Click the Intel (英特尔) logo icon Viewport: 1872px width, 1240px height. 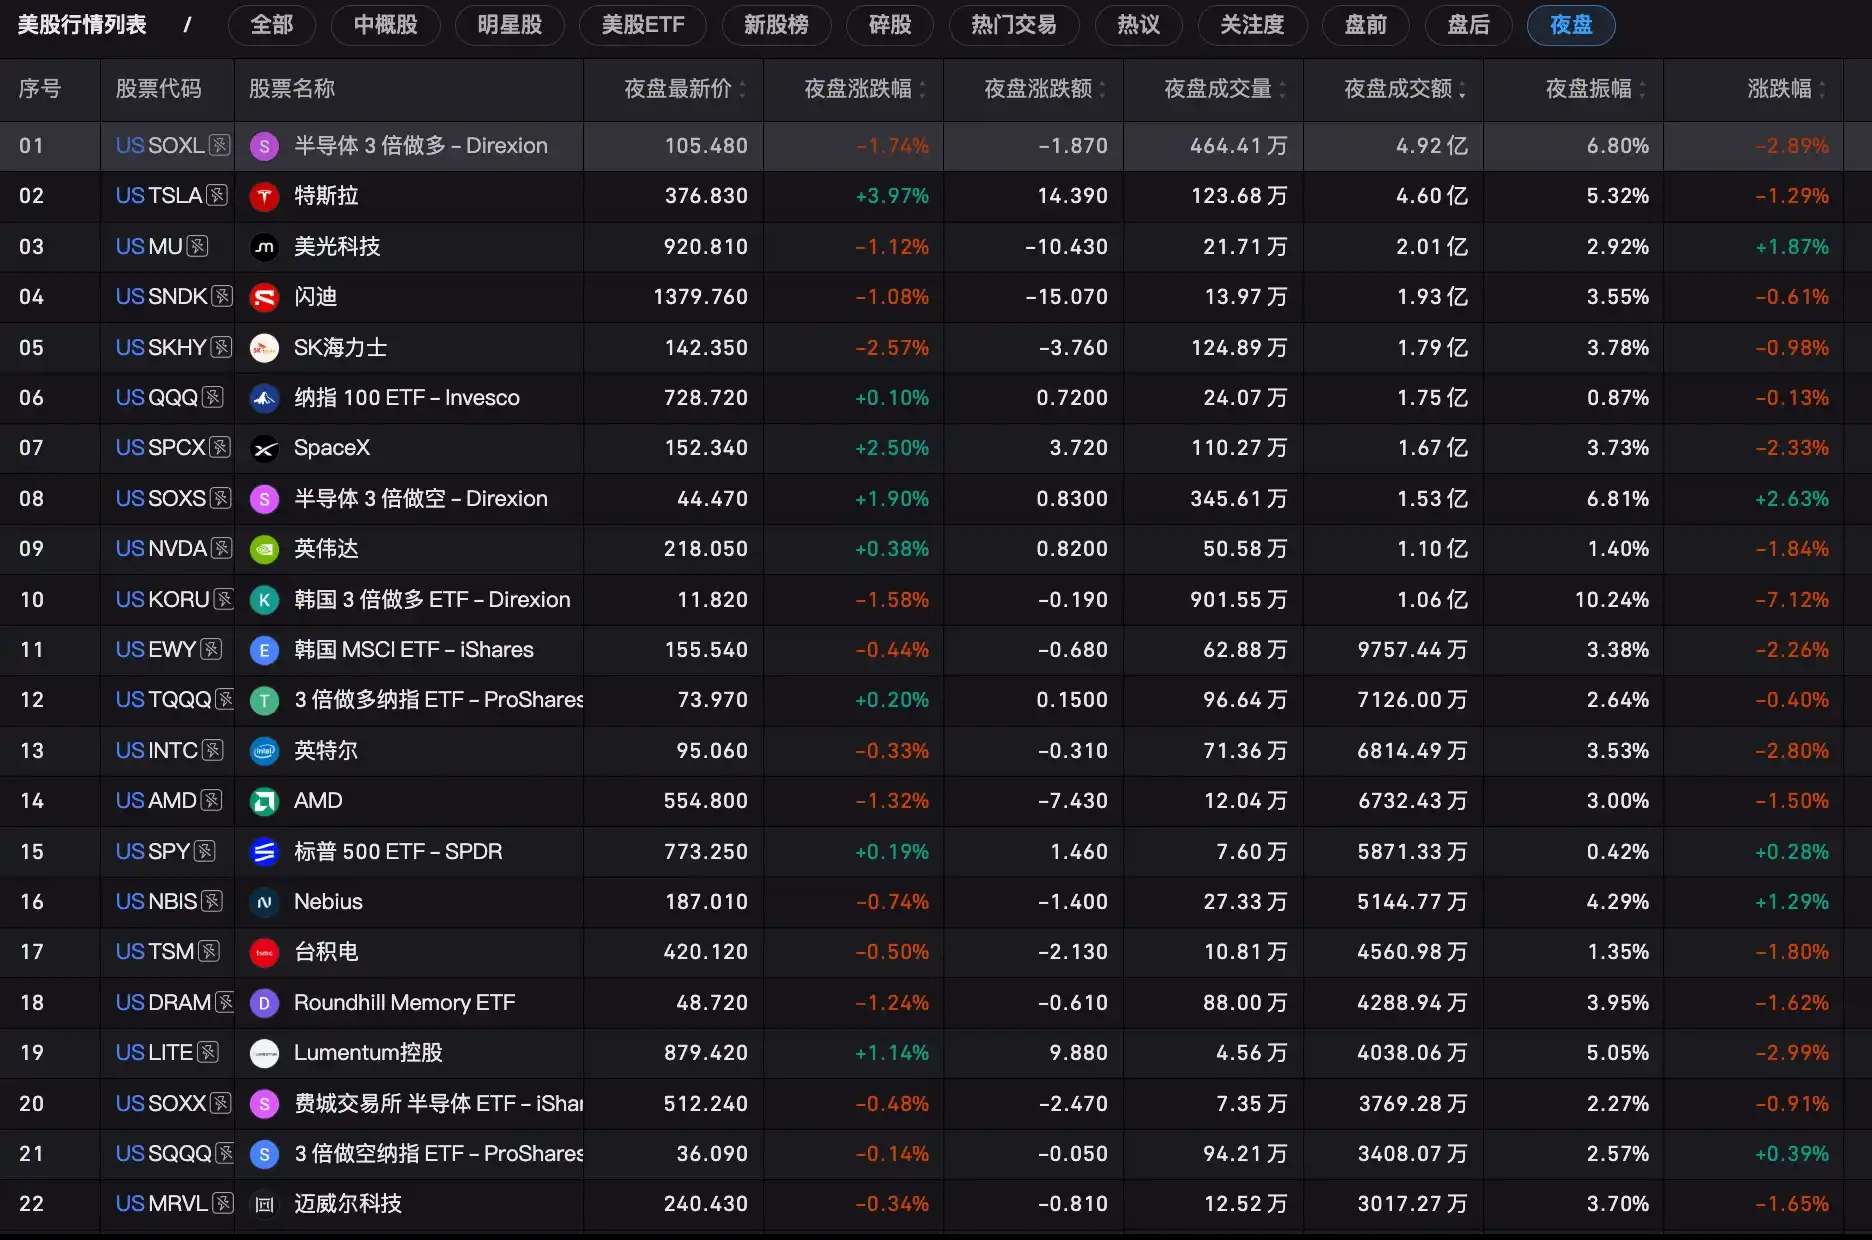pyautogui.click(x=264, y=751)
